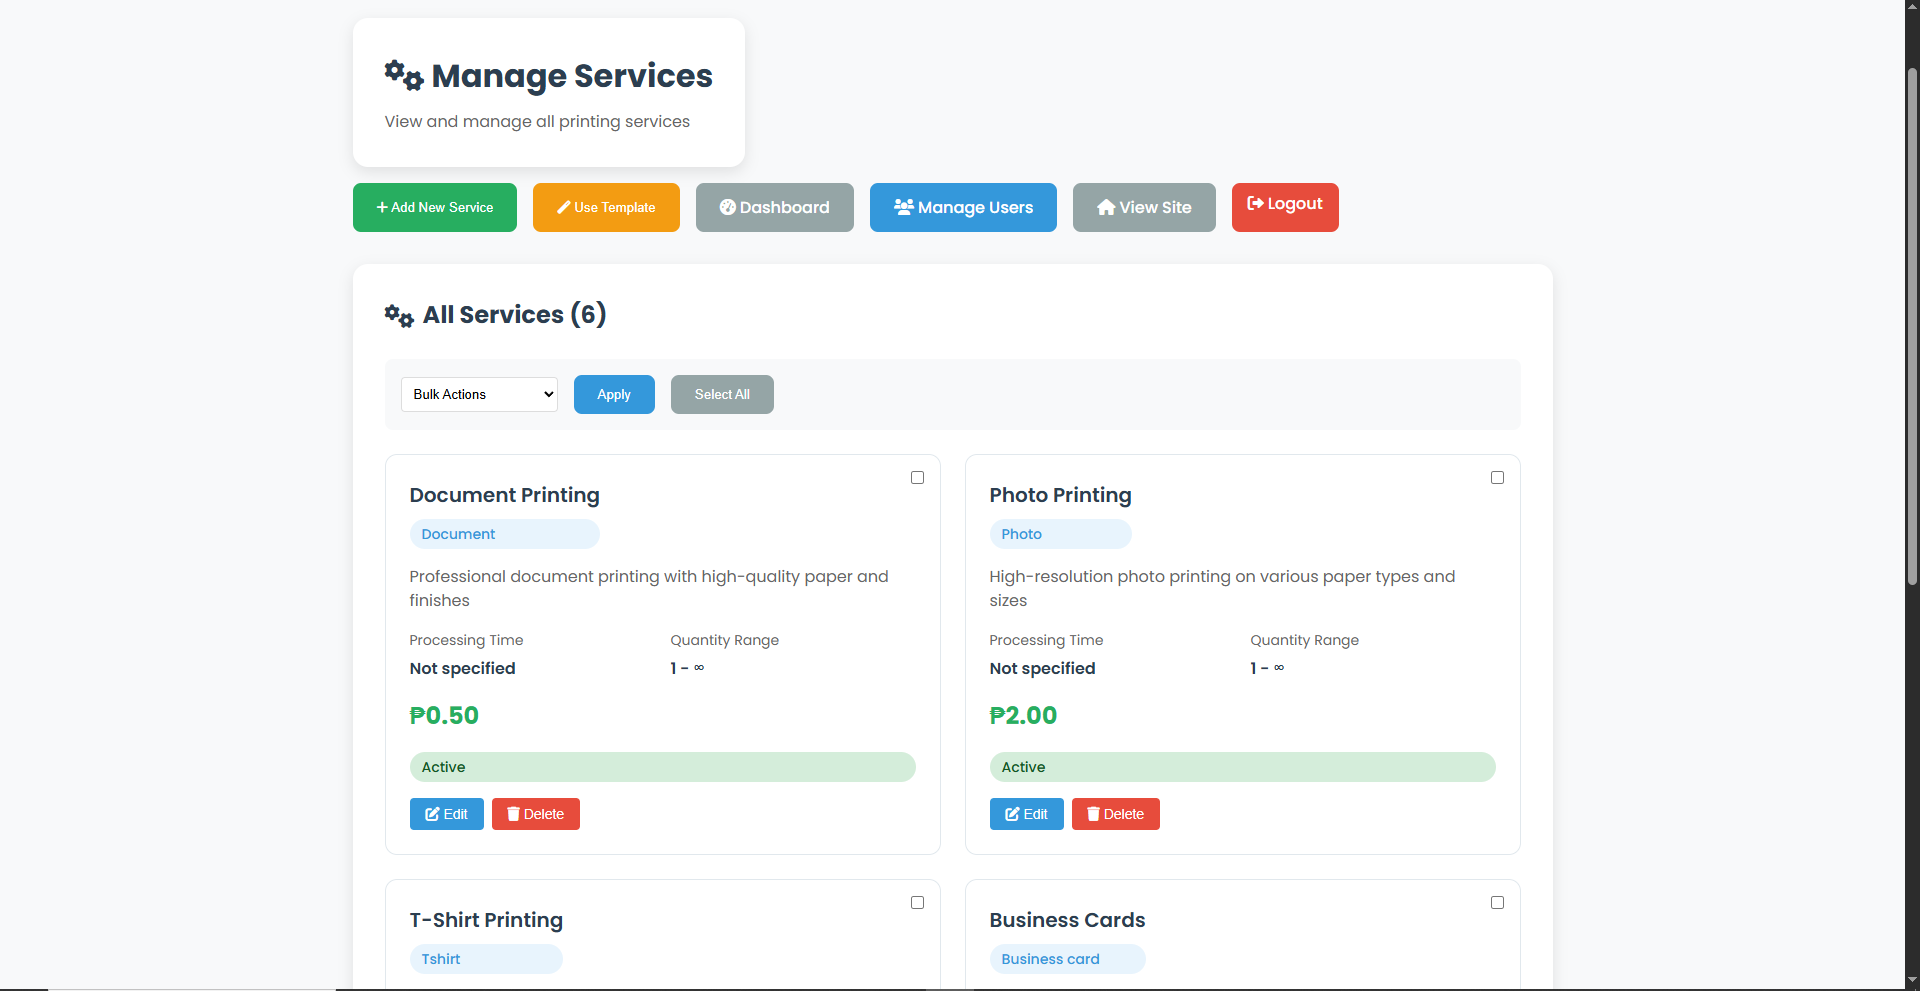Click the Dashboard gauge icon
The width and height of the screenshot is (1920, 991).
(728, 207)
